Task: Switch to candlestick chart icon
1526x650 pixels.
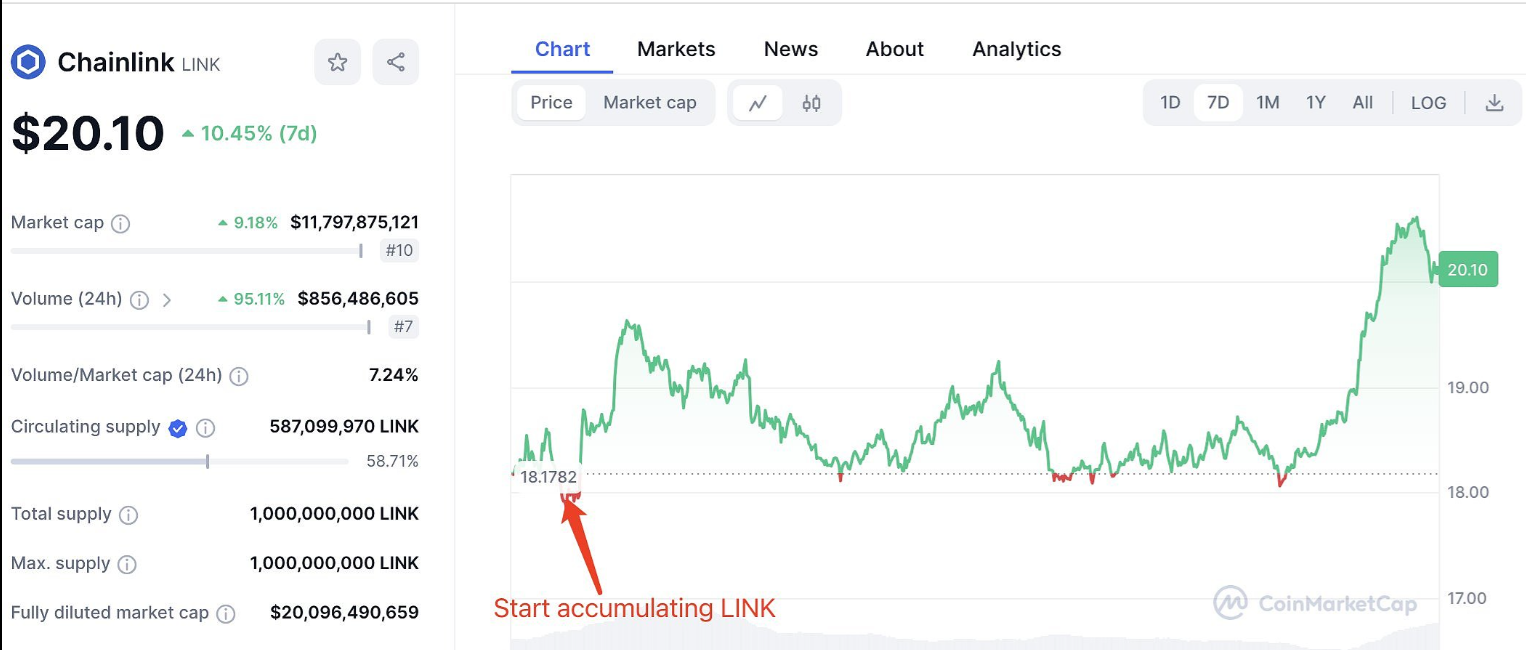Action: point(811,103)
